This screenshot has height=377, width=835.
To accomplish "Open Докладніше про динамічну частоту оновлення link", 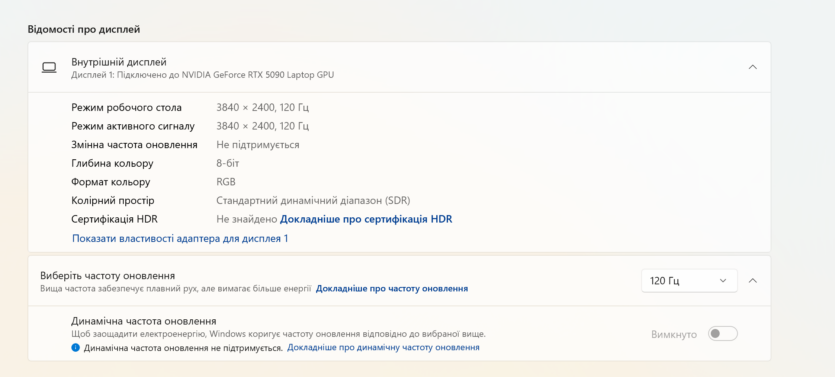I will 383,348.
